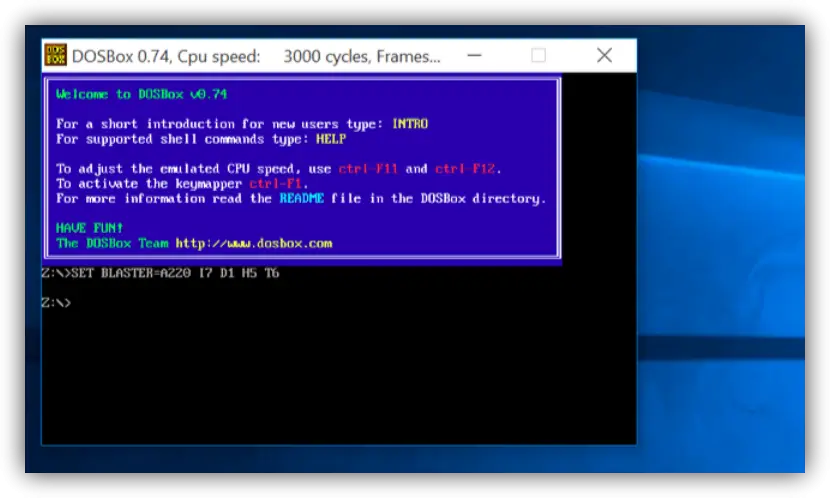Maximize the DOSBox window

coord(538,56)
